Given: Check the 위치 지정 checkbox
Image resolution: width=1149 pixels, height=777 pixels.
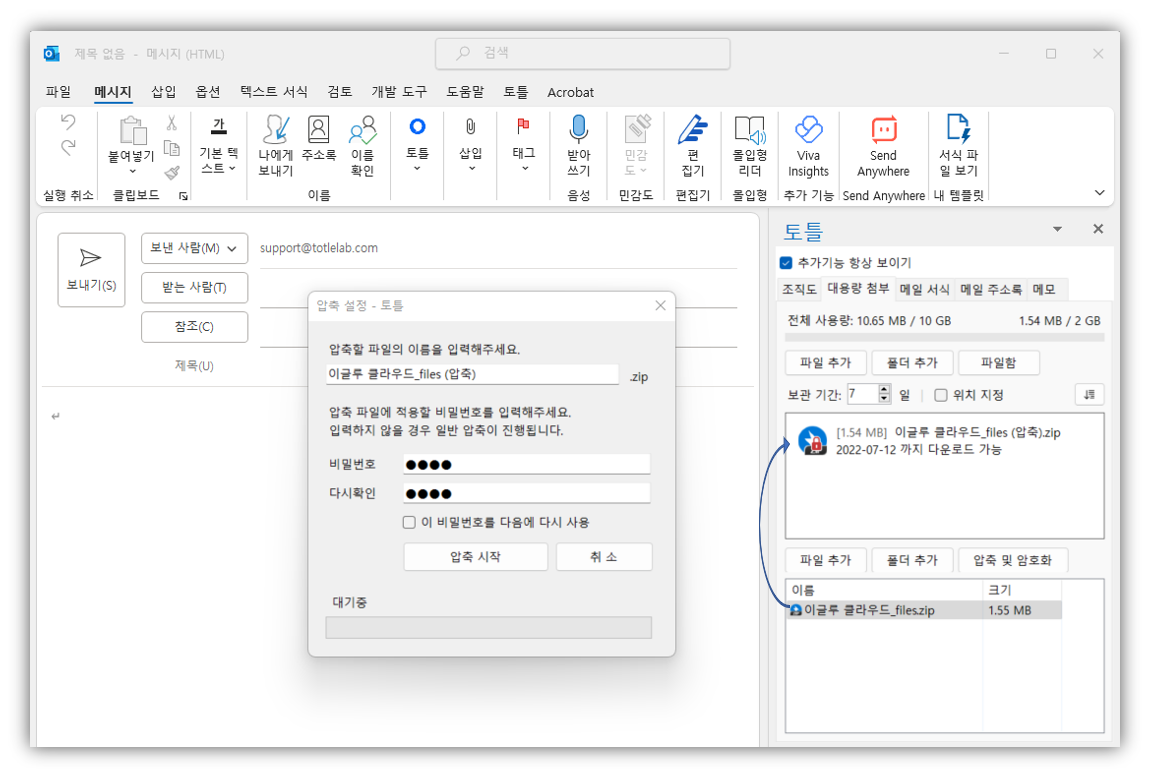Looking at the screenshot, I should click(x=941, y=395).
